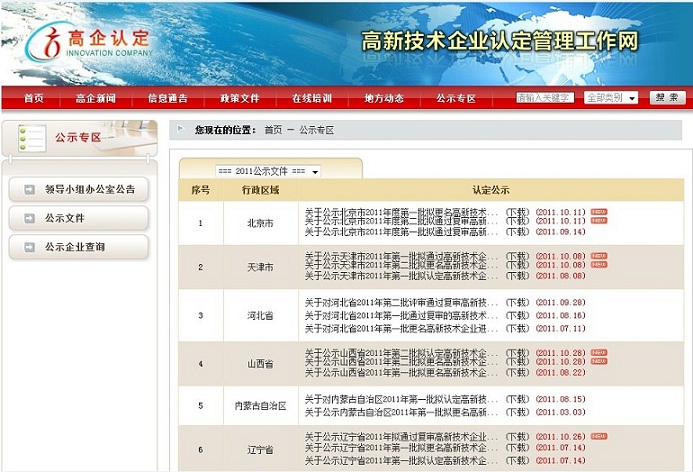The height and width of the screenshot is (472, 693).
Task: Select 在线培训 from the top navigation
Action: [x=312, y=98]
